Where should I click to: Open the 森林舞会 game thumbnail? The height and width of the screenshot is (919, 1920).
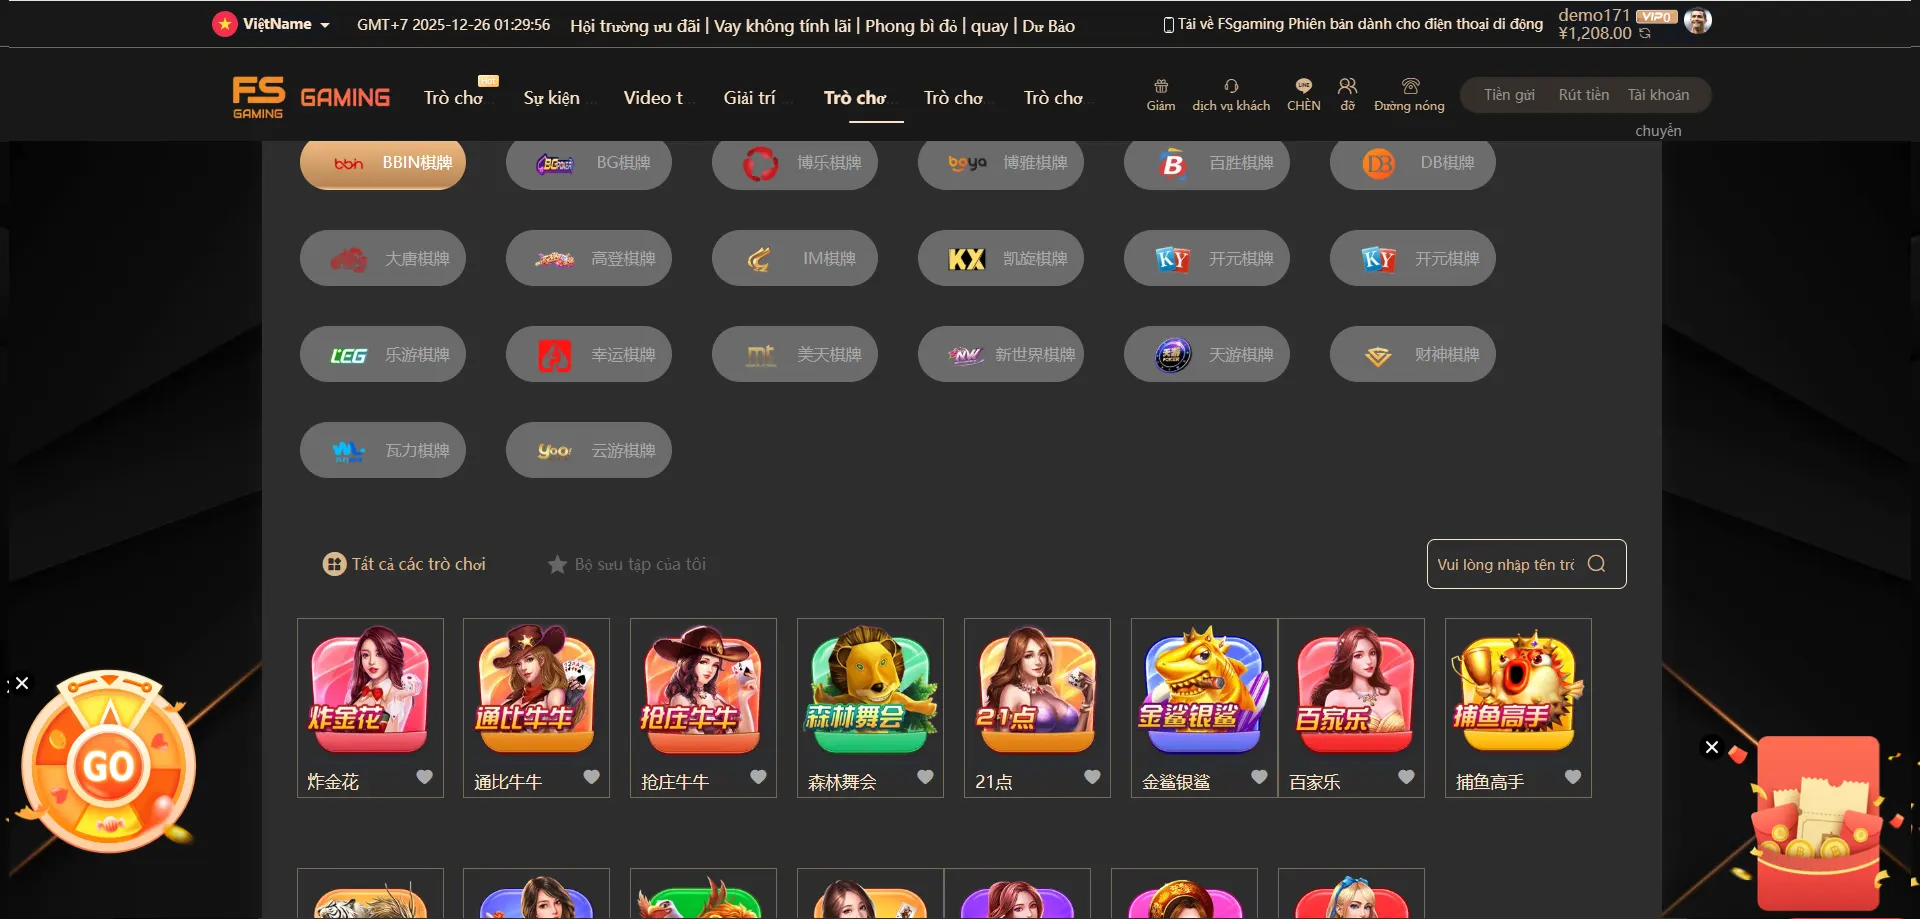pos(870,690)
